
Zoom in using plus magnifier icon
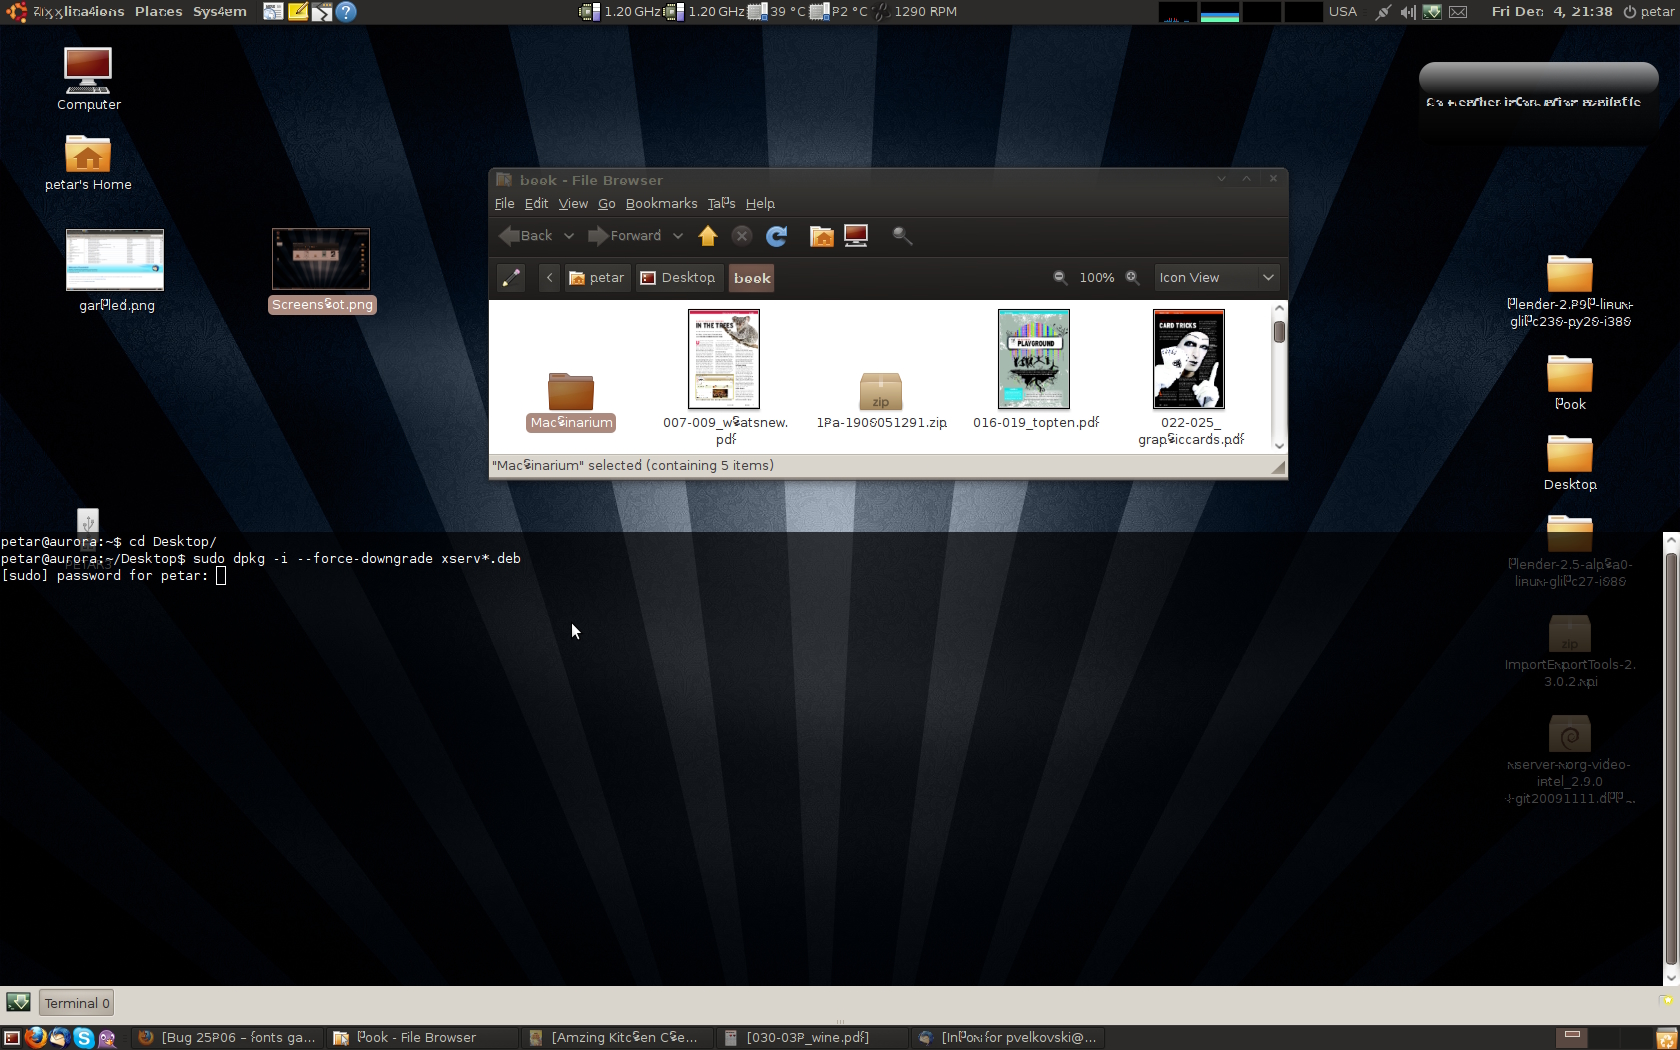point(1132,278)
